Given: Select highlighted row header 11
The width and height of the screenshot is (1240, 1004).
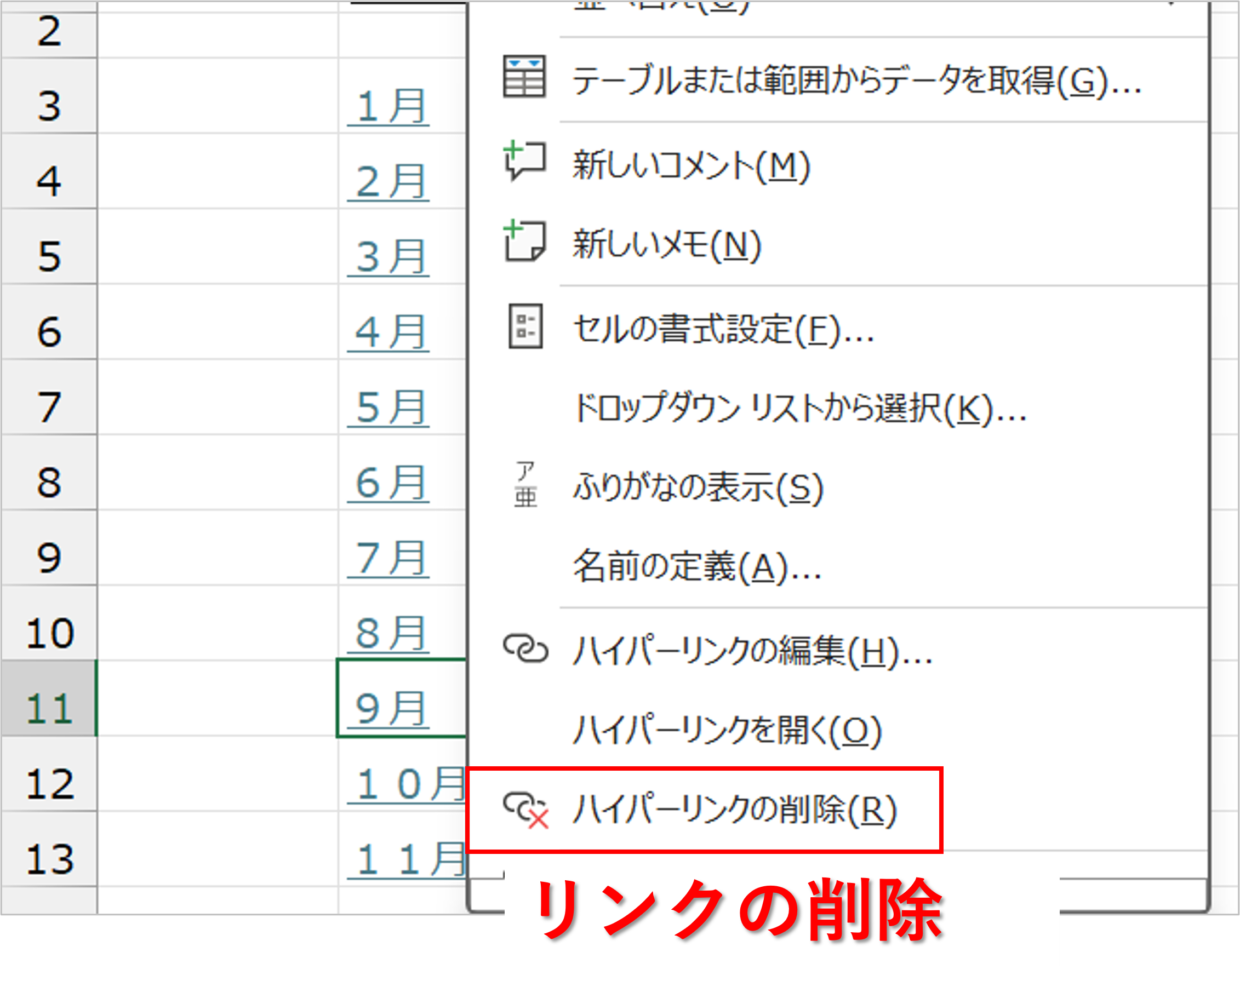Looking at the screenshot, I should [x=49, y=698].
